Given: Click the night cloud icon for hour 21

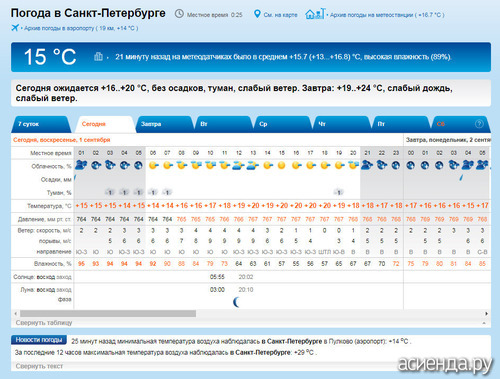Looking at the screenshot, I should [367, 165].
